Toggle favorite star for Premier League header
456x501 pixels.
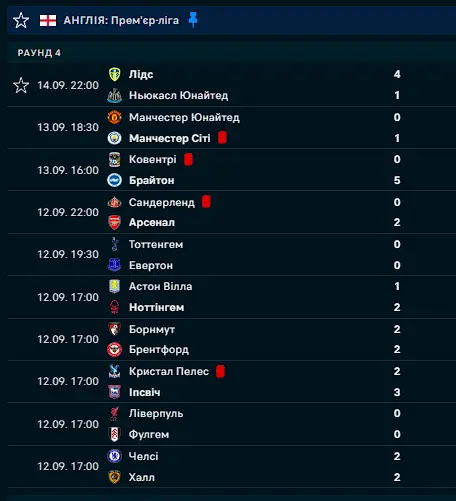coord(21,20)
